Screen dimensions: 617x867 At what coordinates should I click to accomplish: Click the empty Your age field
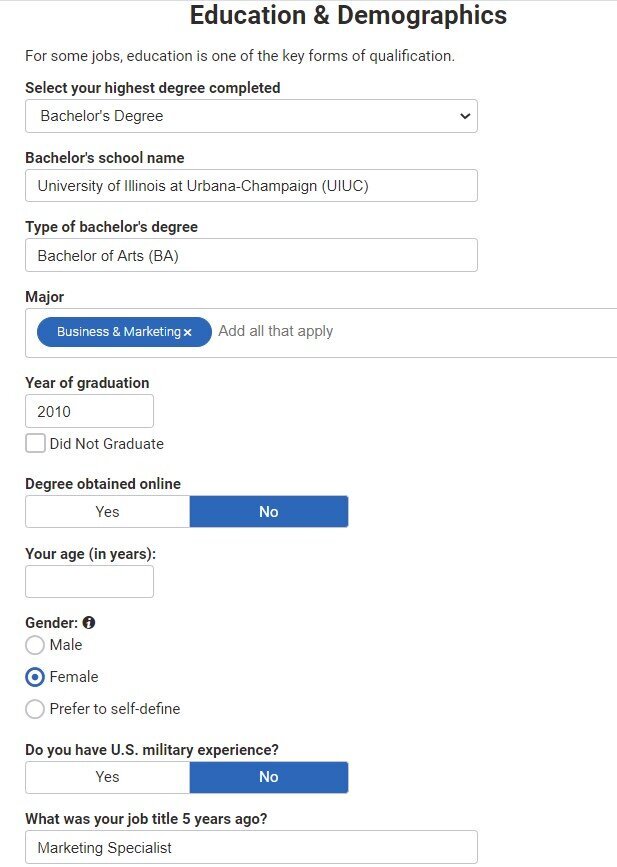tap(90, 582)
